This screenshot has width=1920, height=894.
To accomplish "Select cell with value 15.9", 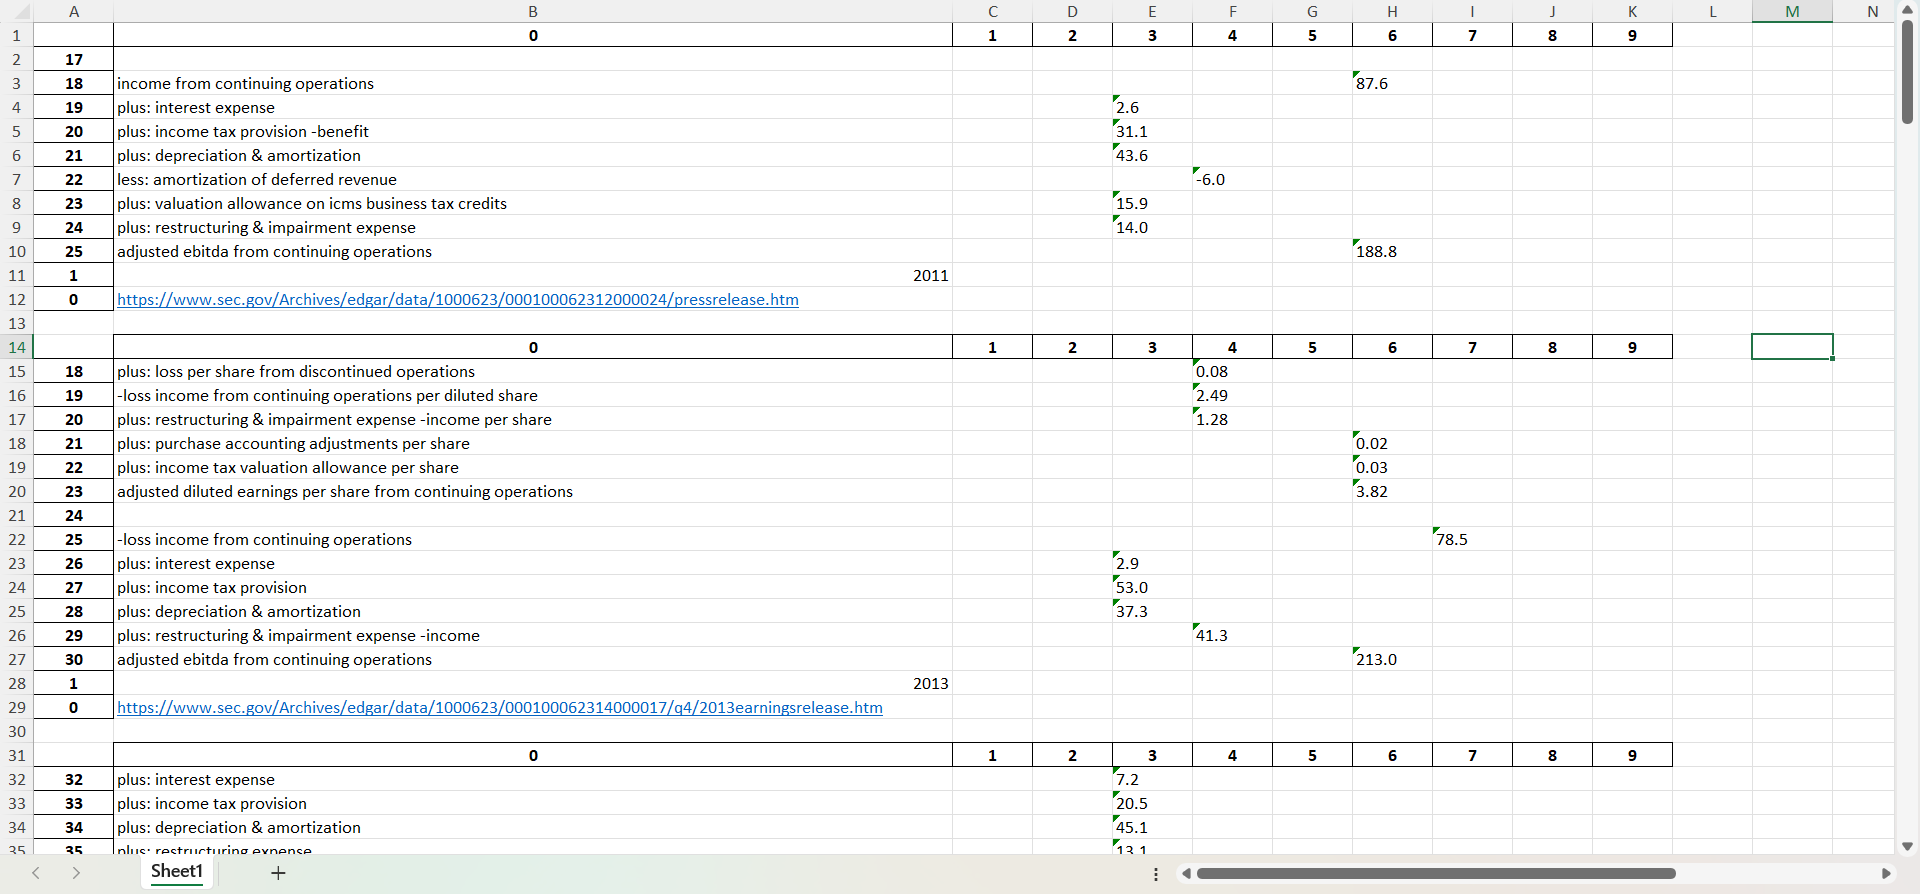I will (x=1152, y=203).
